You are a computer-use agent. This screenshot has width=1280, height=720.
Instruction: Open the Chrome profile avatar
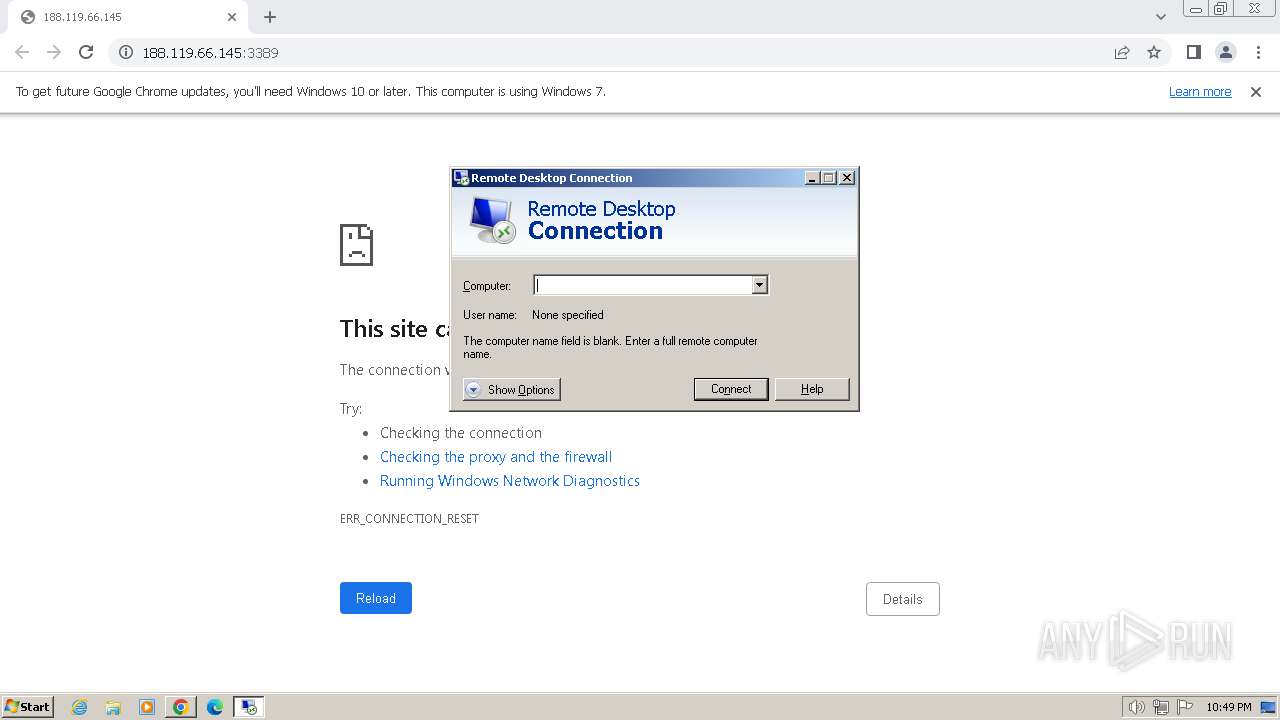(1226, 52)
